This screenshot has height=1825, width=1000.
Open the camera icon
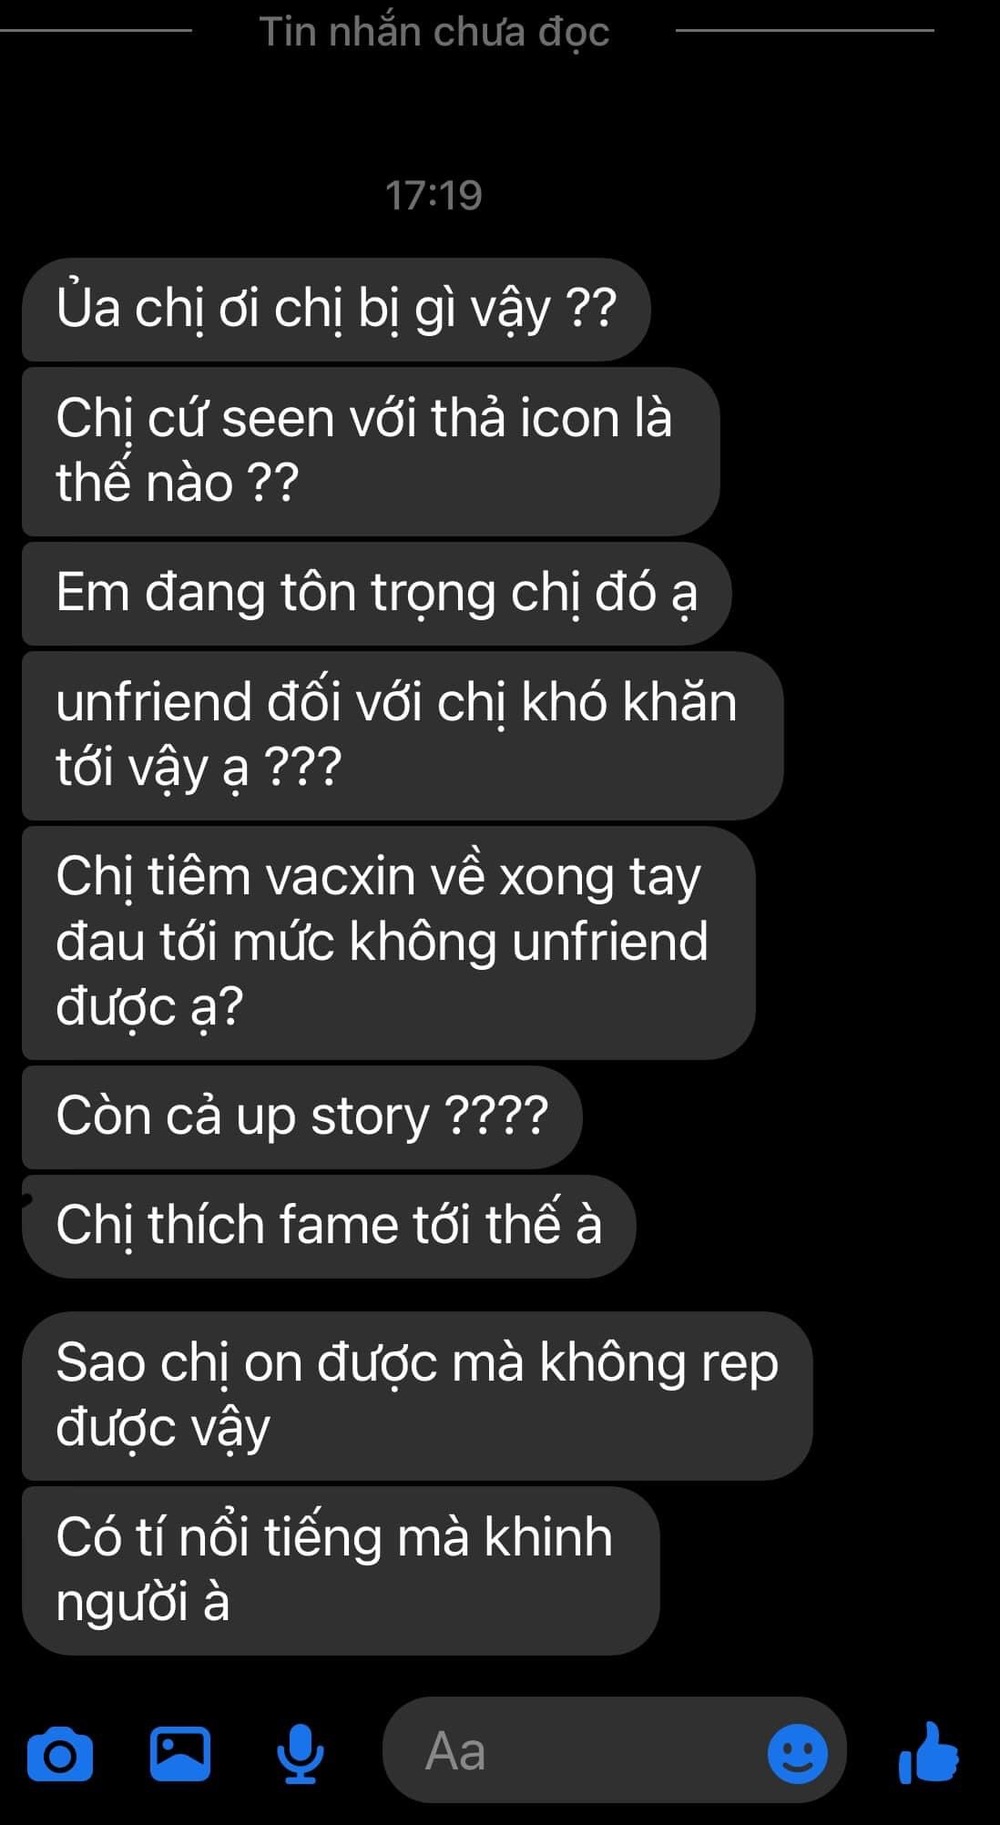(x=60, y=1754)
